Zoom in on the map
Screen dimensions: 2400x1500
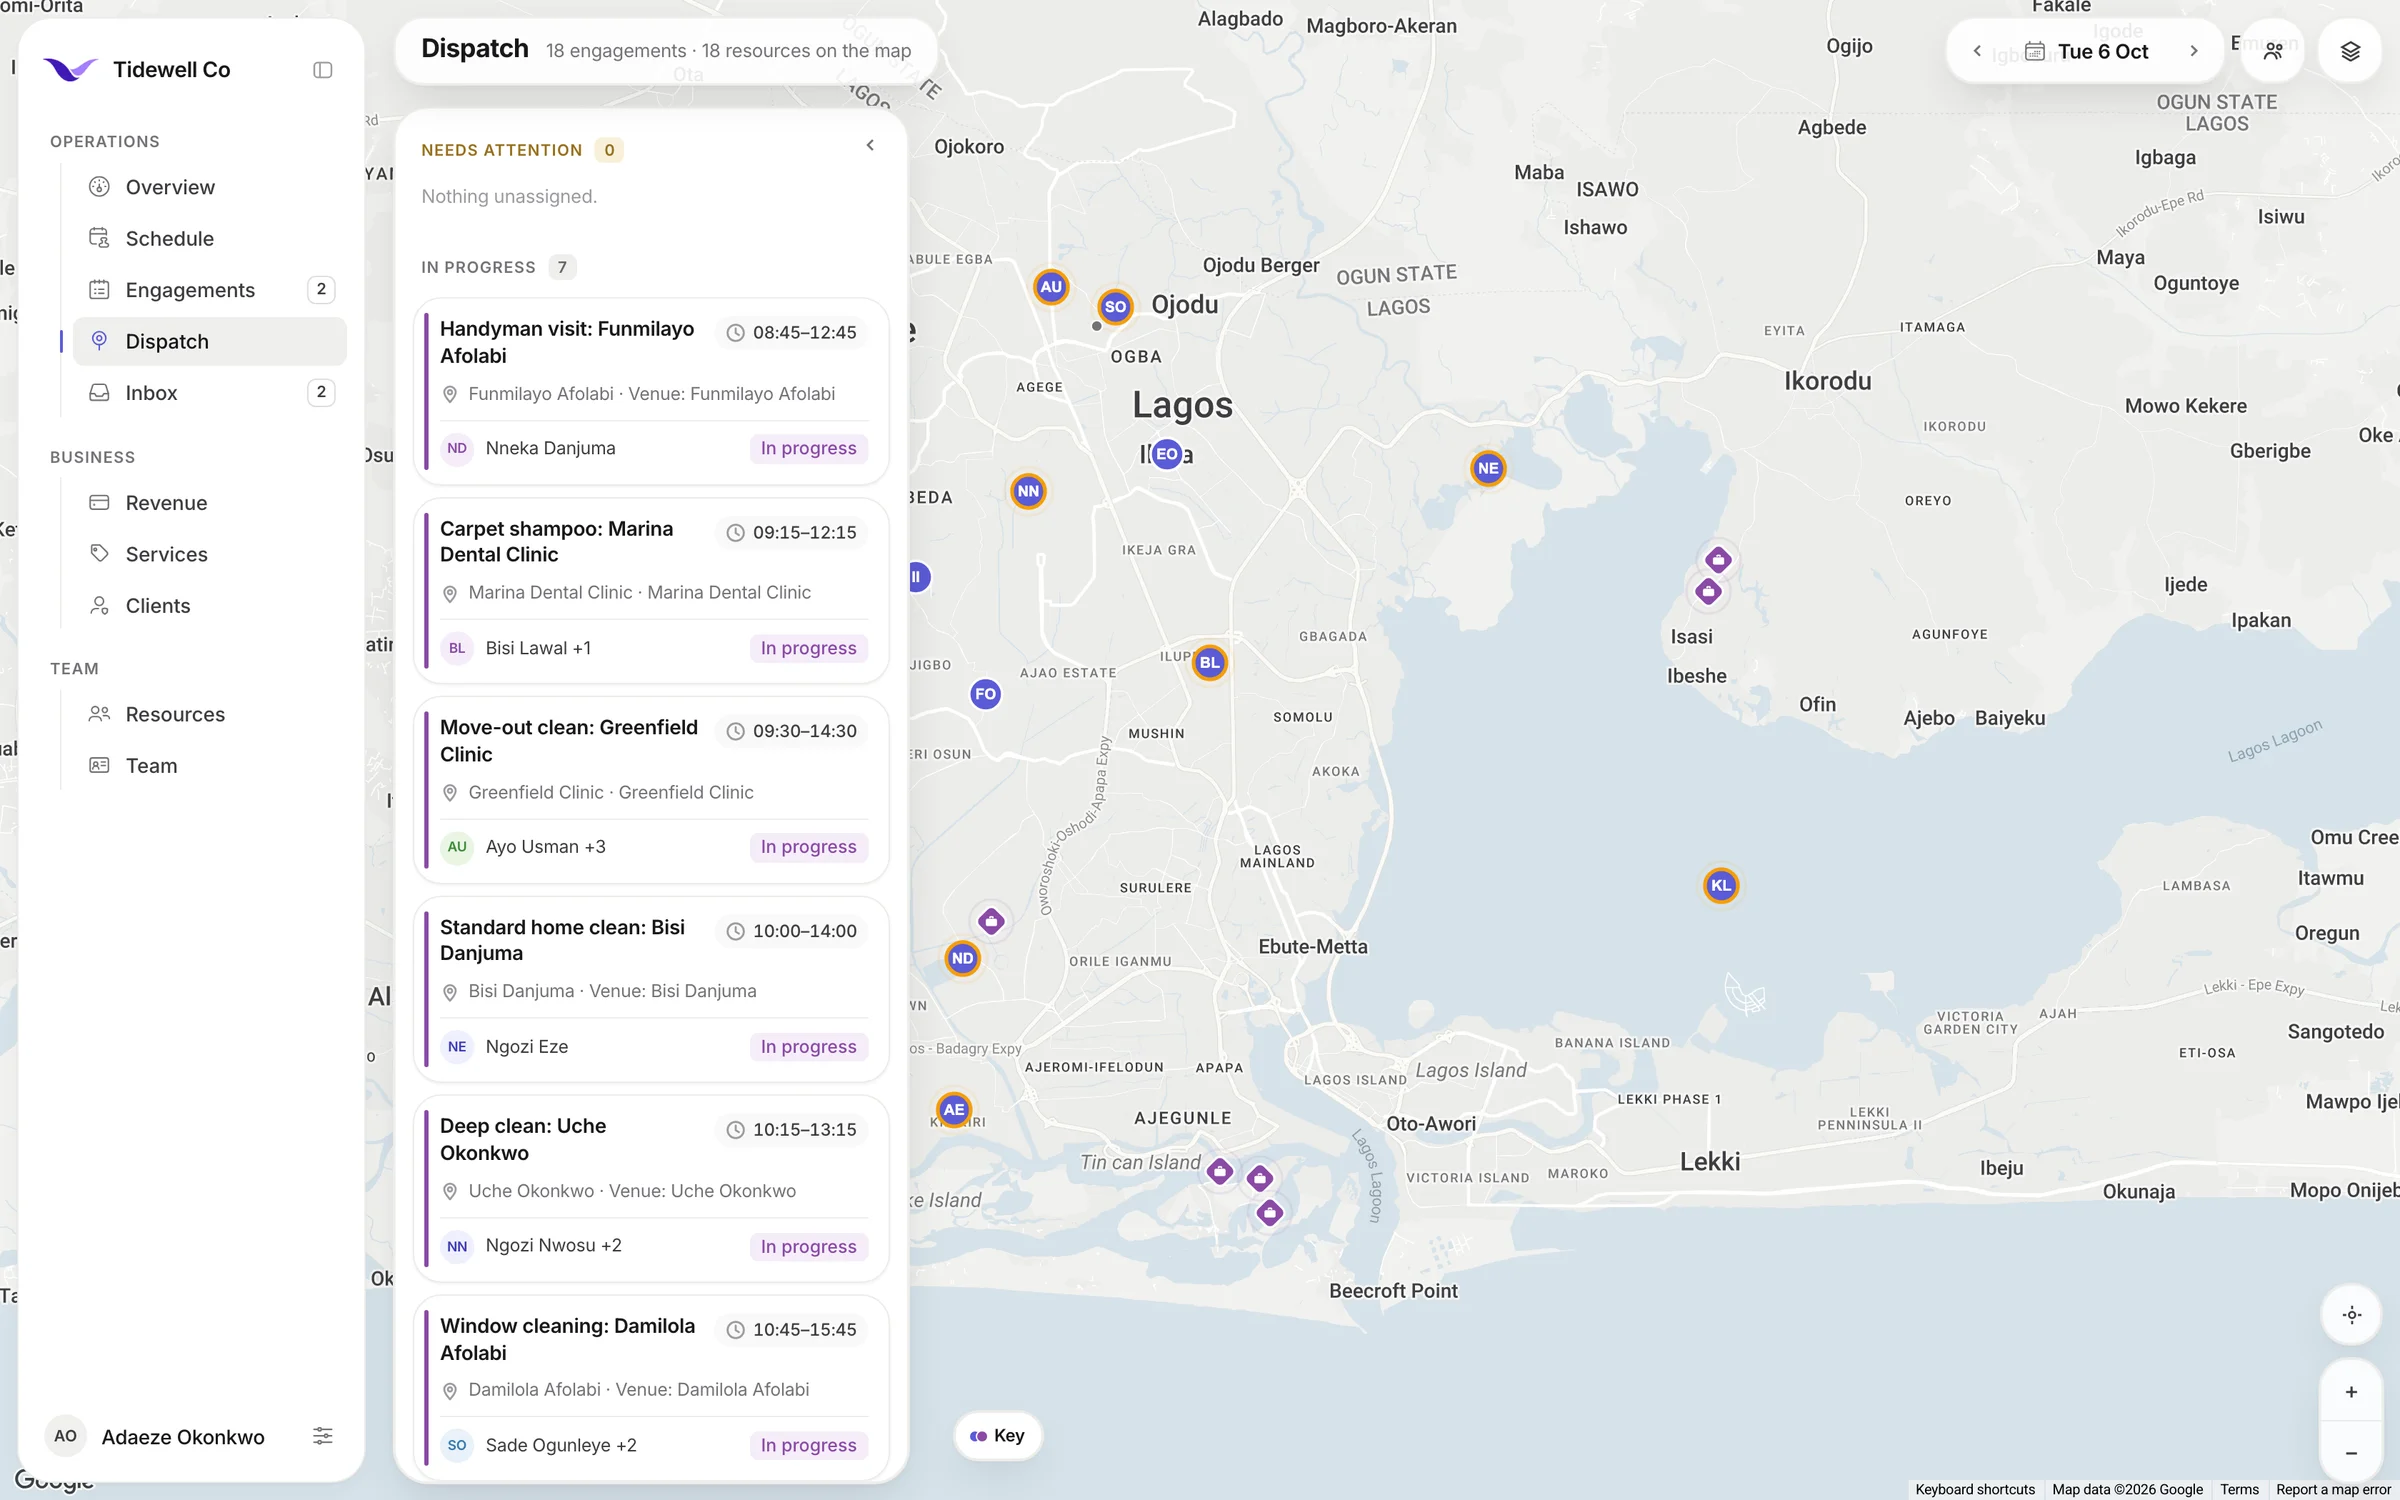pyautogui.click(x=2351, y=1392)
